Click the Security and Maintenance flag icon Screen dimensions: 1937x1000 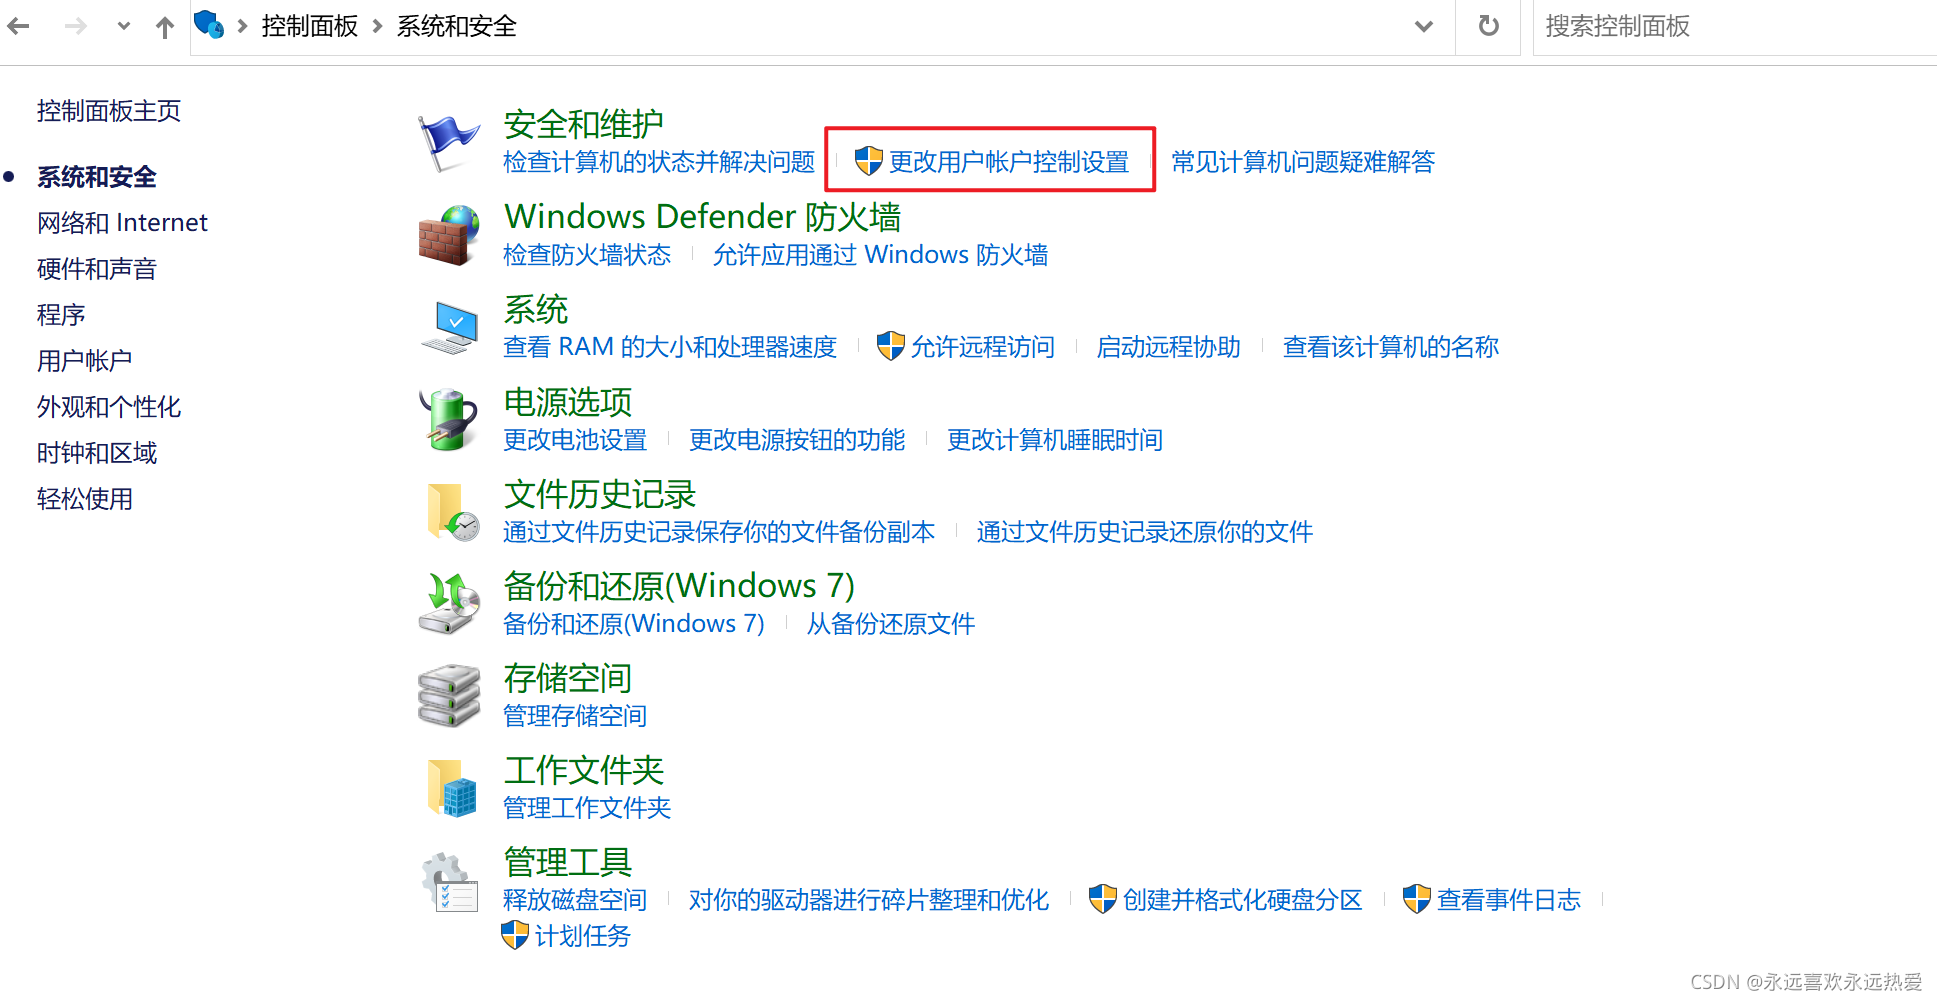coord(448,143)
